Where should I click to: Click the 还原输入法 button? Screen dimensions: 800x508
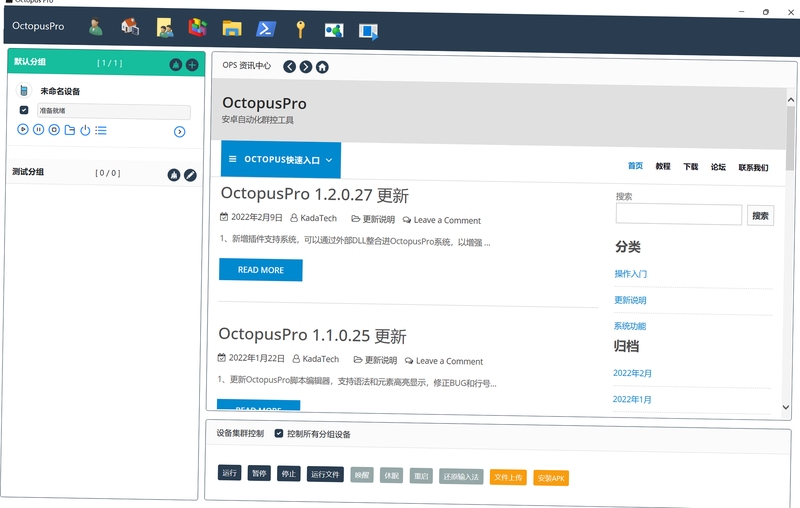click(461, 477)
